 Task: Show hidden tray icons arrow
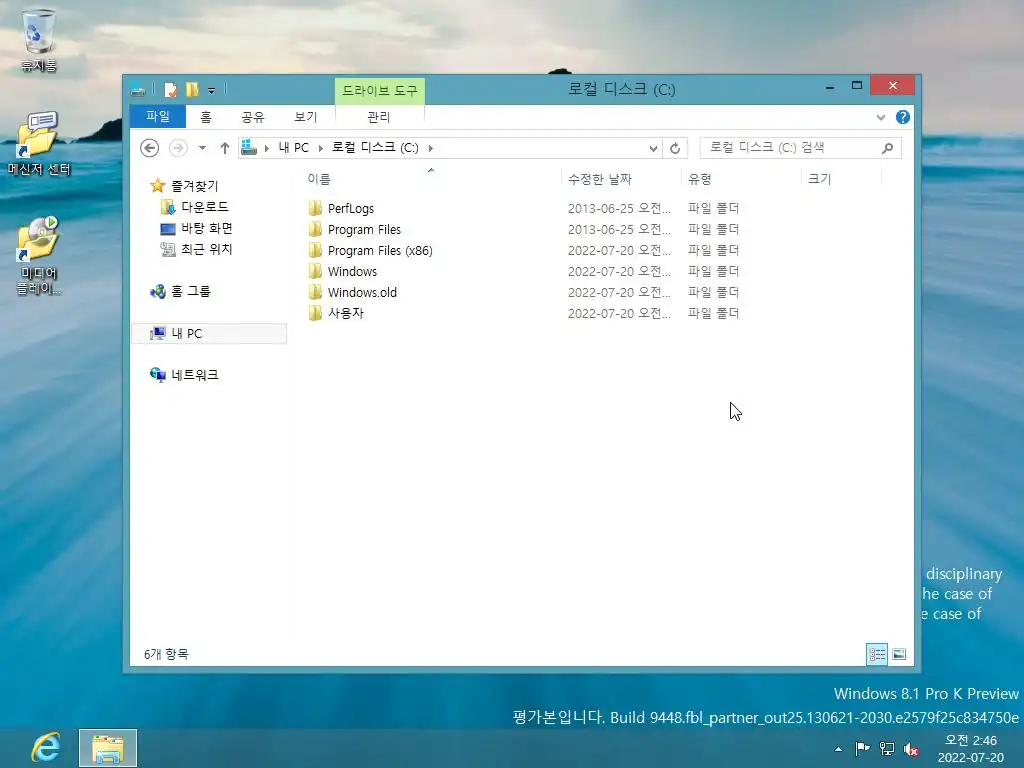838,749
